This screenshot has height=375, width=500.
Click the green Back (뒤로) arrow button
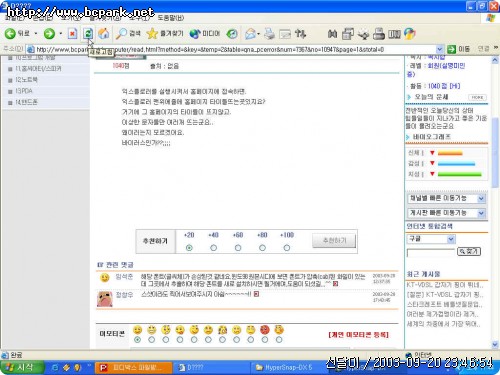tap(10, 33)
